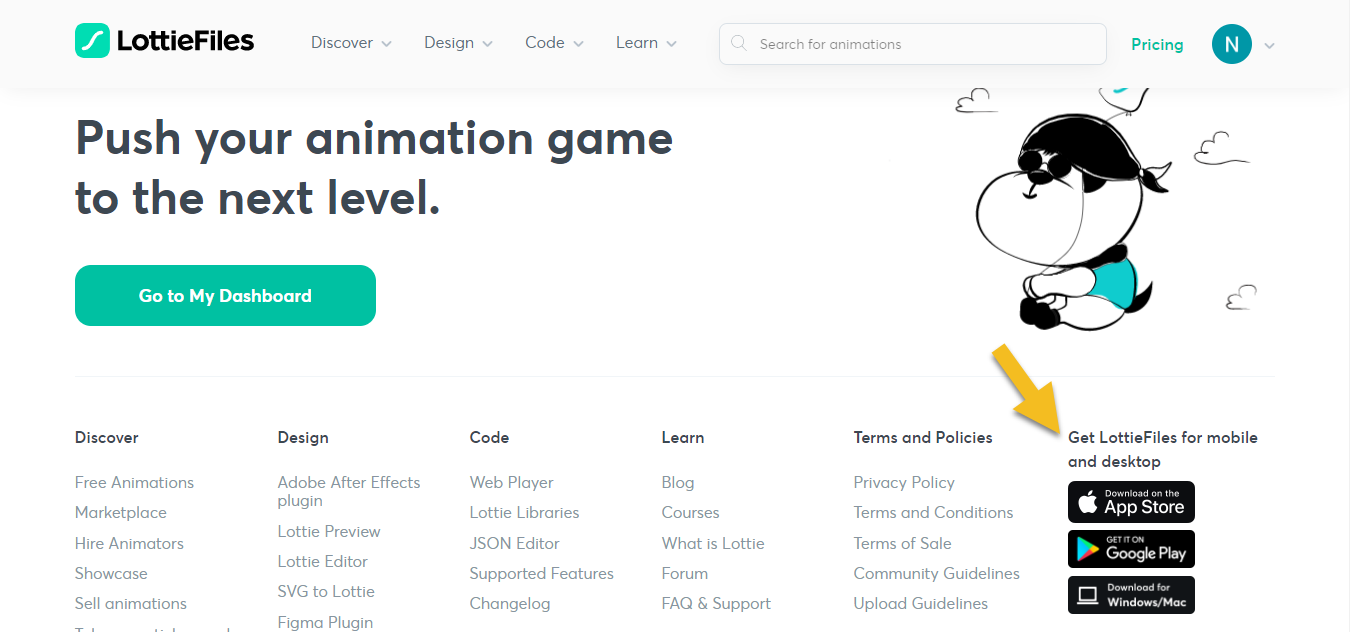The height and width of the screenshot is (632, 1350).
Task: Open Sell animations link
Action: click(131, 603)
